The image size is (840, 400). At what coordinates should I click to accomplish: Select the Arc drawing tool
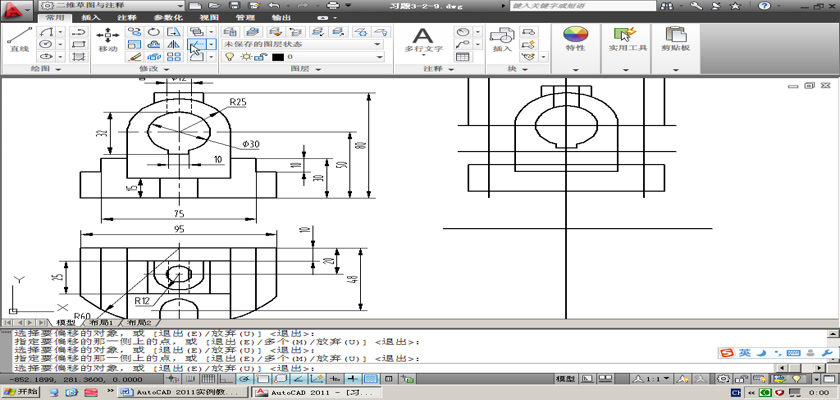point(47,32)
